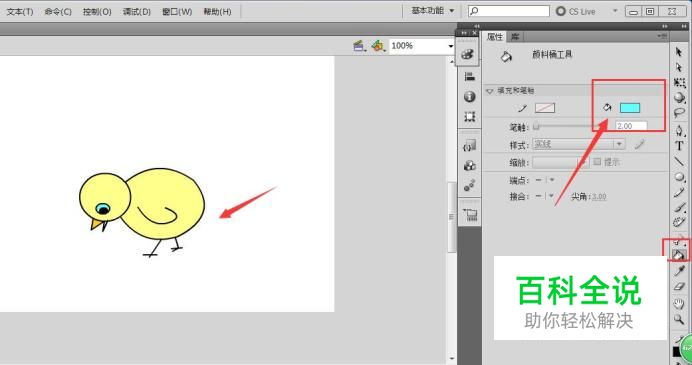Open the 样式 stroke style dropdown
Viewport: 692px width, 365px height.
click(x=579, y=144)
